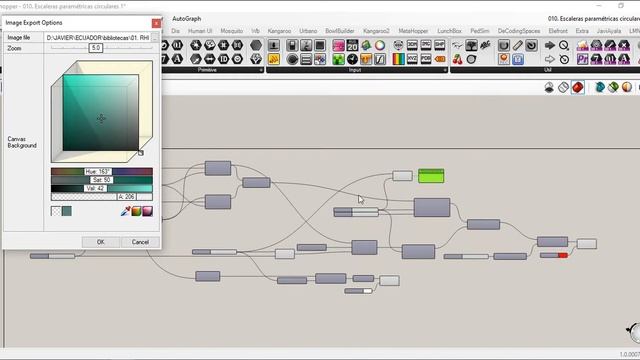The width and height of the screenshot is (640, 360).
Task: Select the hexagon # integer primitive icon
Action: pyautogui.click(x=223, y=45)
